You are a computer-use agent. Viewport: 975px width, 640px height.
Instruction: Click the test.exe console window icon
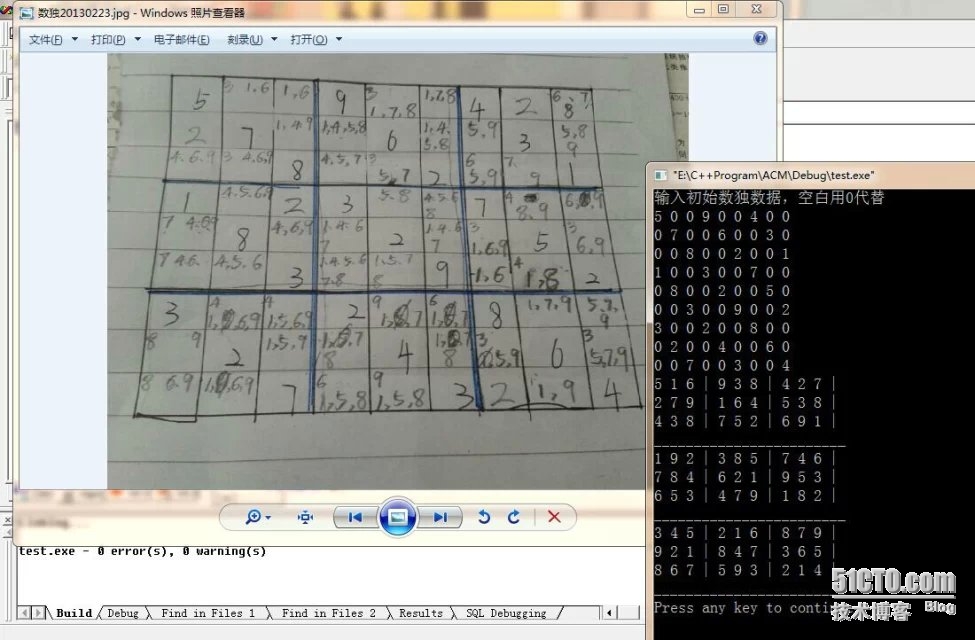coord(660,176)
